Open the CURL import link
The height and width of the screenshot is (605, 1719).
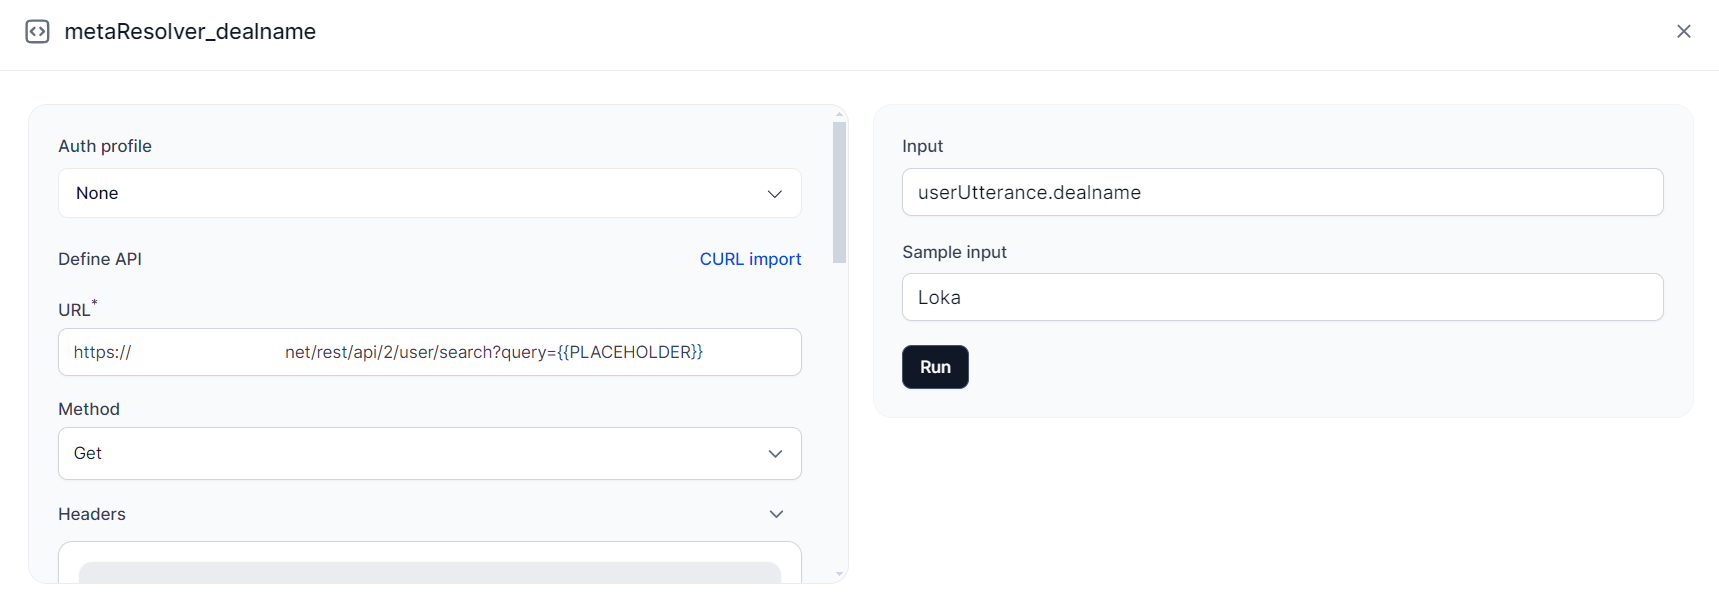750,259
